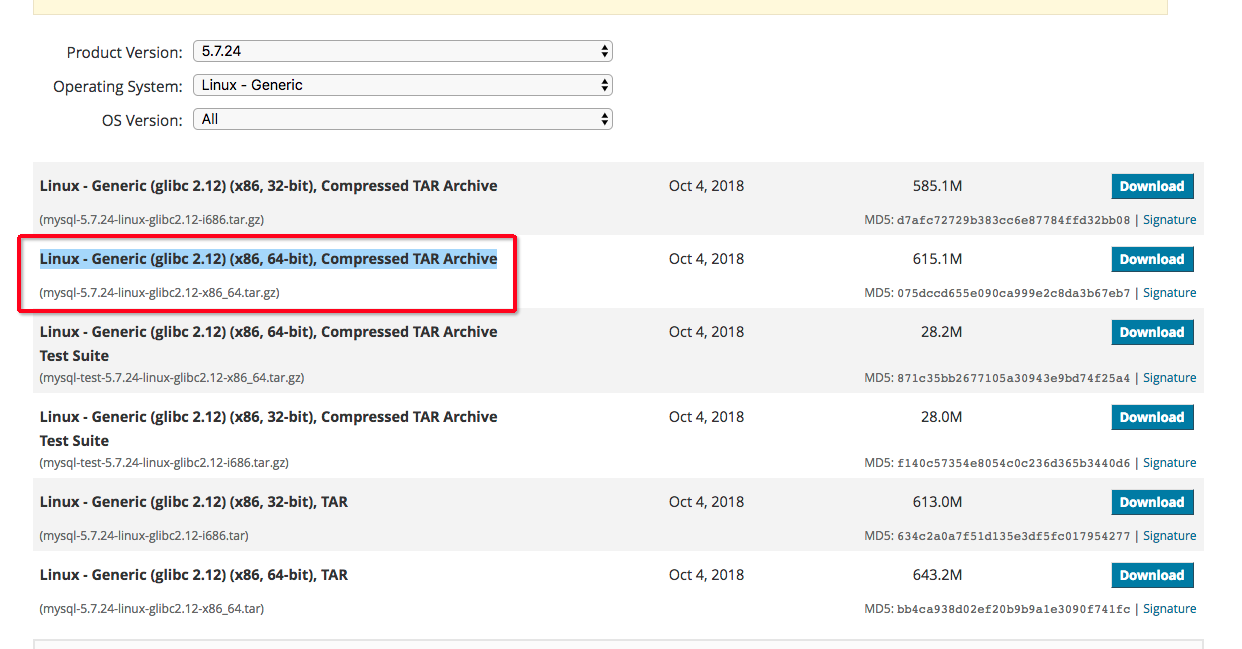Open the Operating System dropdown Linux - Generic

coord(402,85)
